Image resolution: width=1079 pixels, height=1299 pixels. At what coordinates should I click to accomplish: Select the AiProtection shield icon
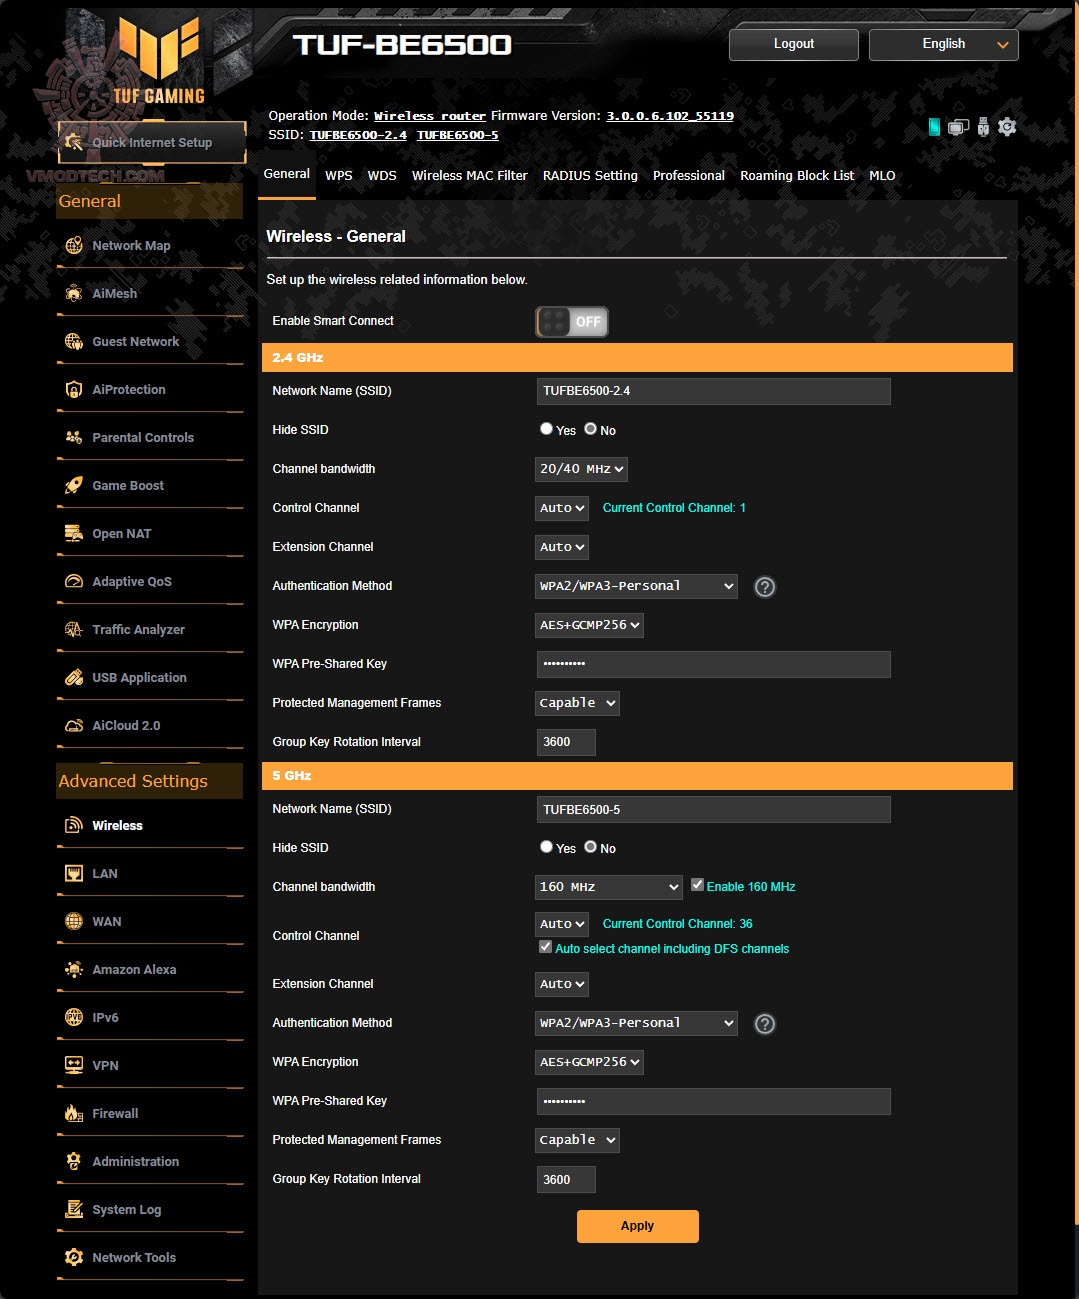click(74, 389)
